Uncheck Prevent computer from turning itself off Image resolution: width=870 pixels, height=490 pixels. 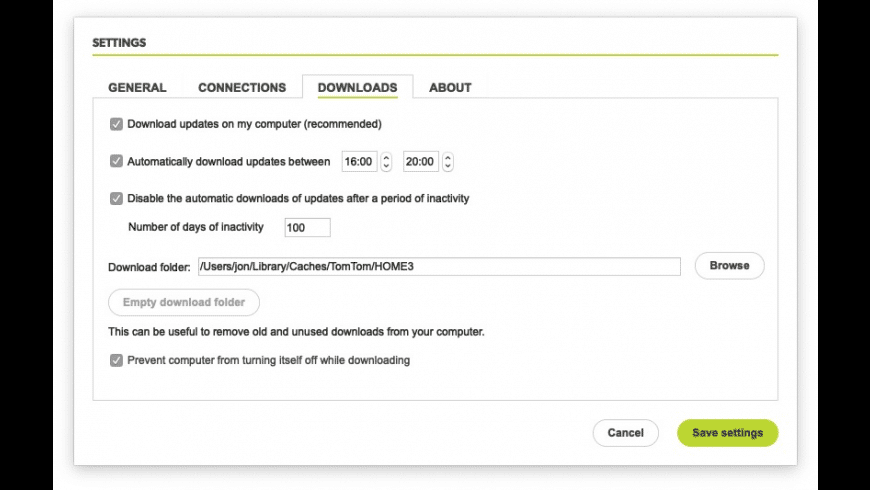(x=117, y=360)
